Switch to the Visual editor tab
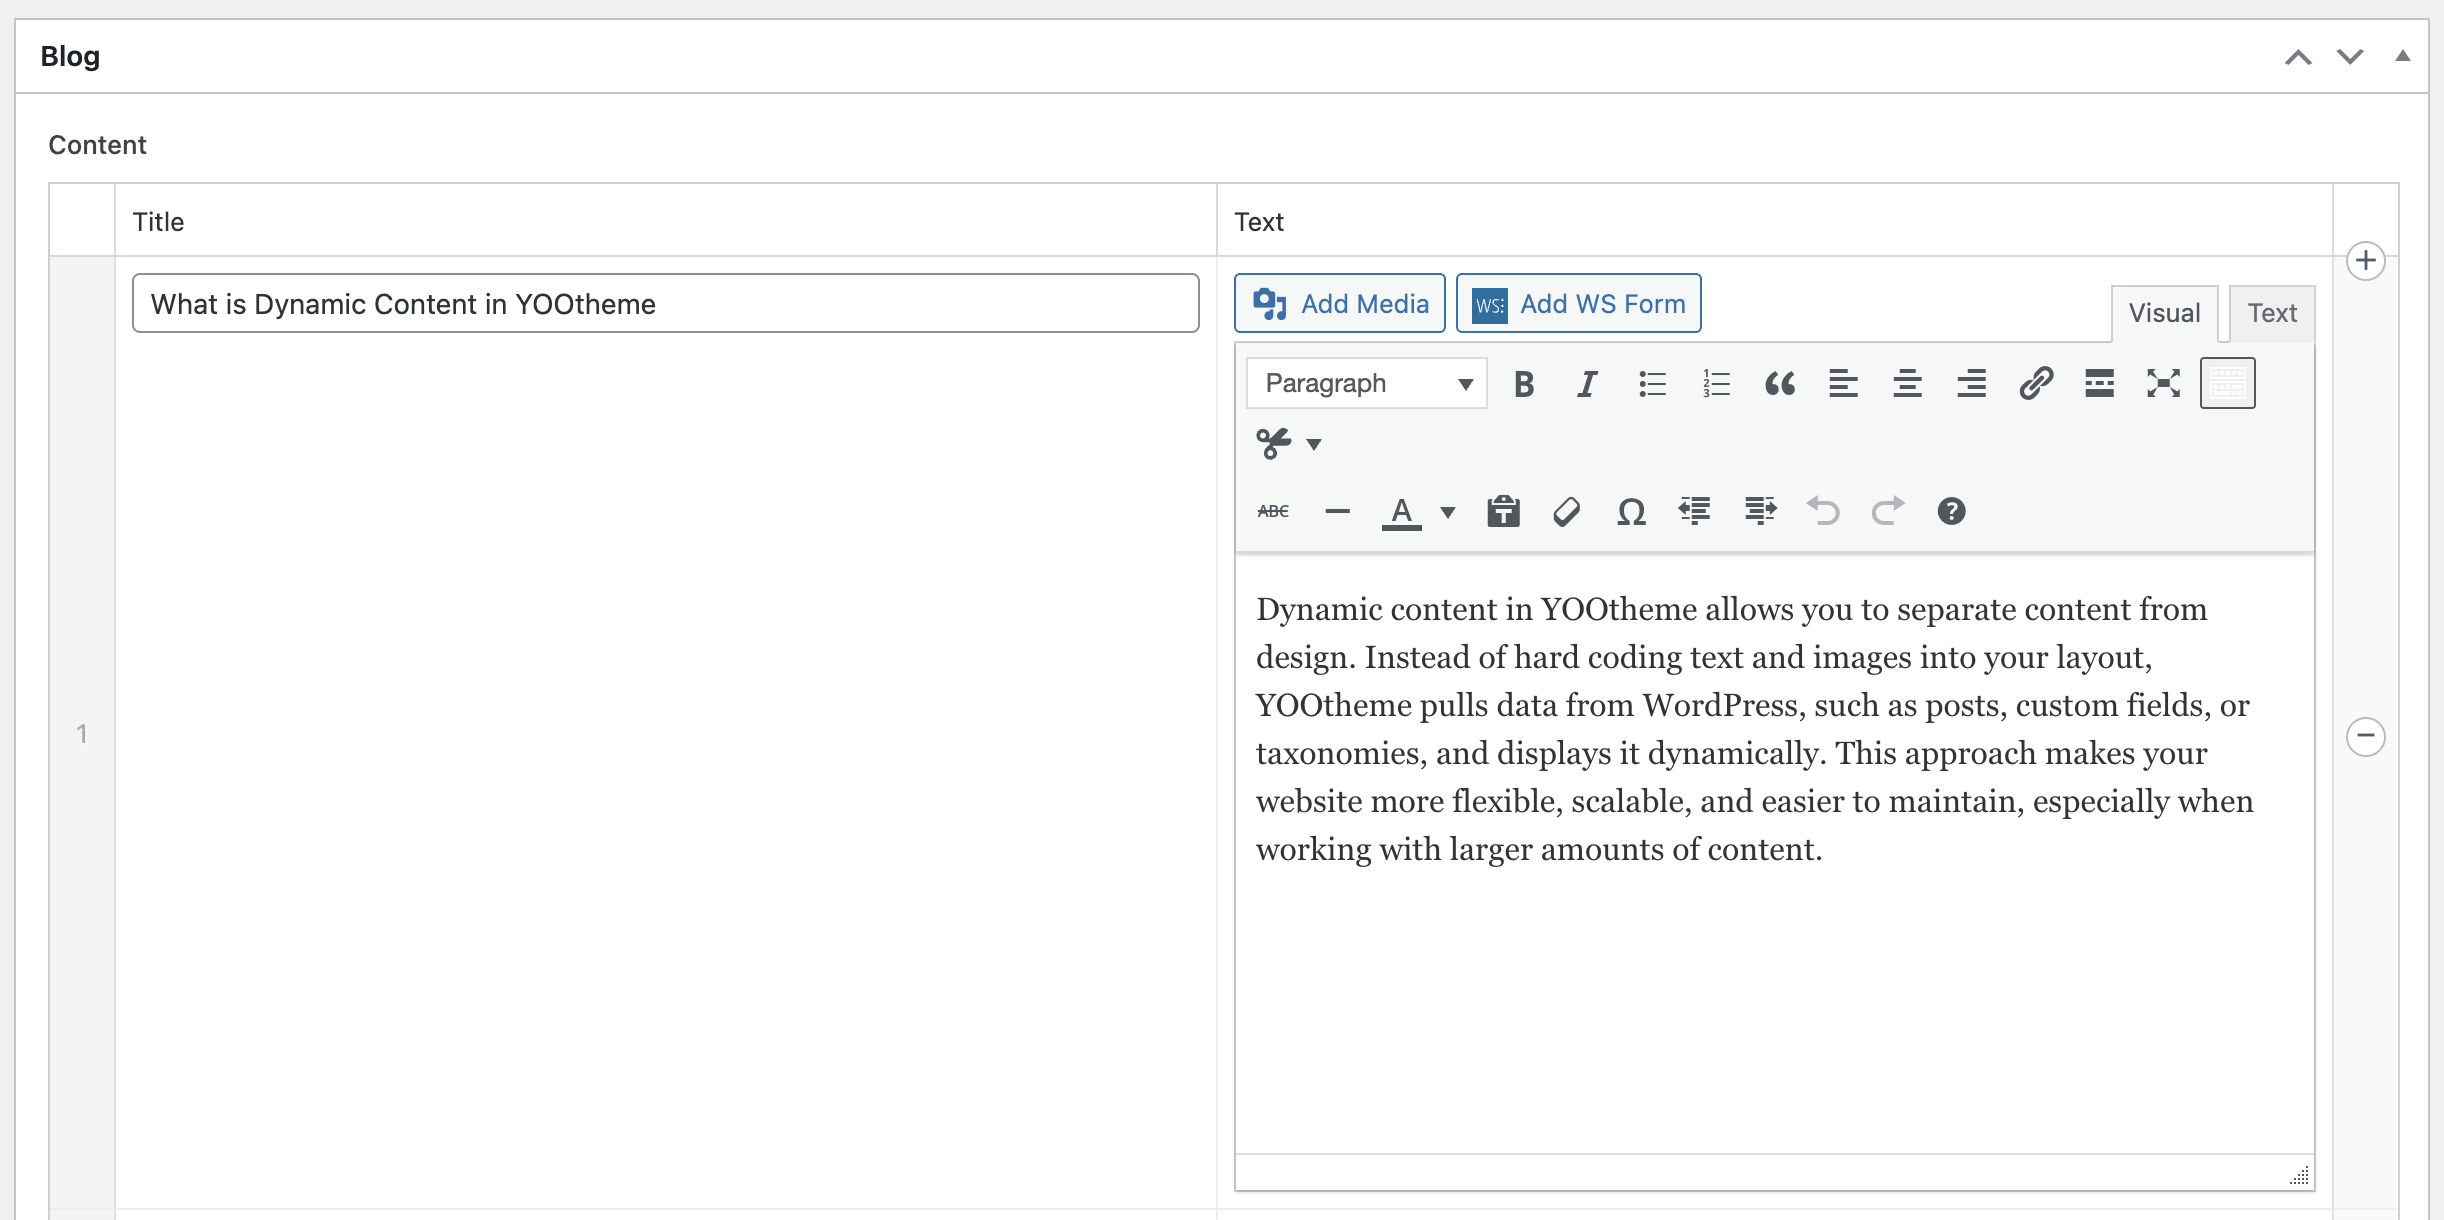The image size is (2444, 1220). click(x=2164, y=314)
